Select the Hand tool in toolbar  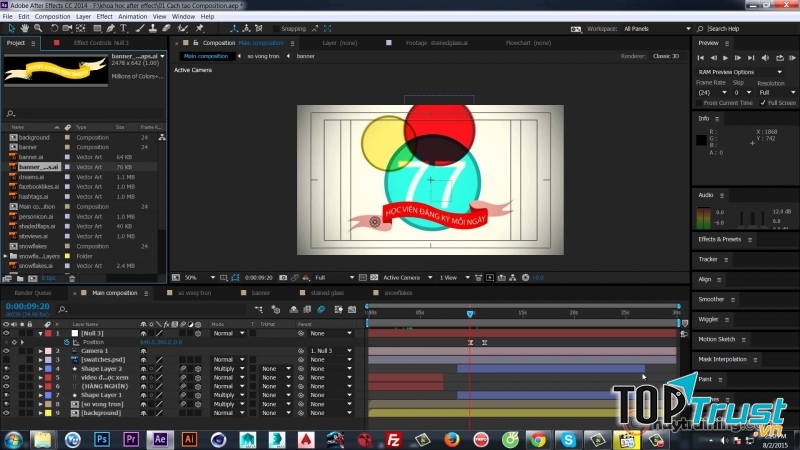(24, 29)
